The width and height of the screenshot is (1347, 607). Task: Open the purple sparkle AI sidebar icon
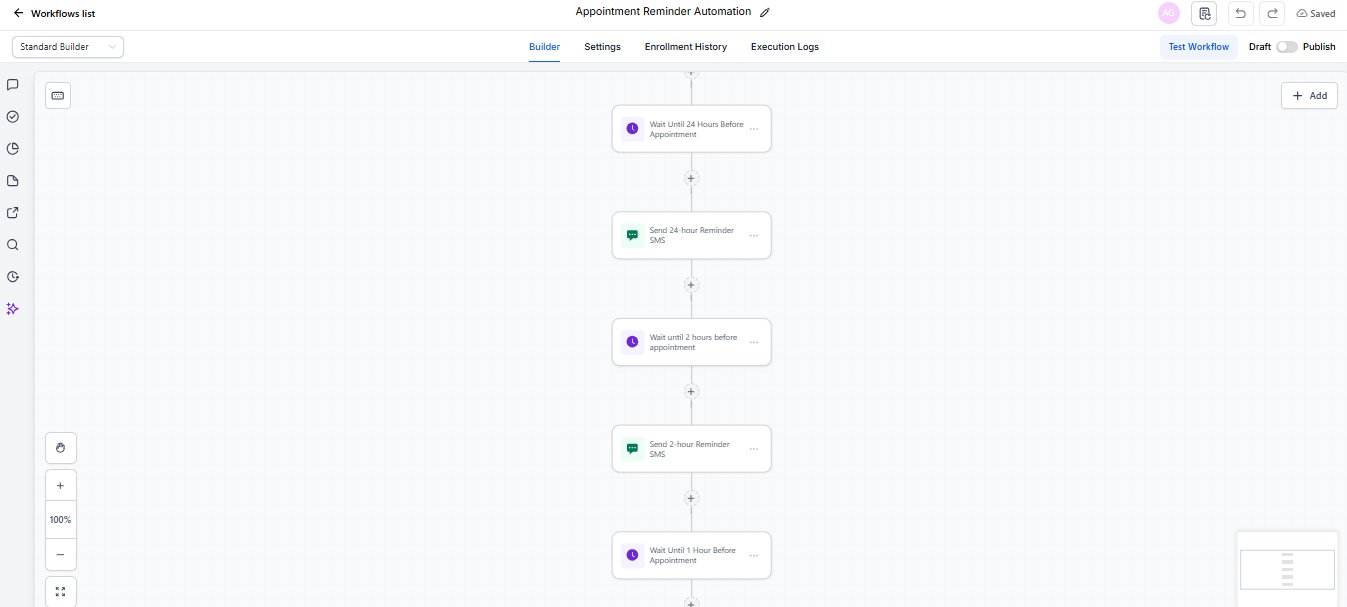13,309
